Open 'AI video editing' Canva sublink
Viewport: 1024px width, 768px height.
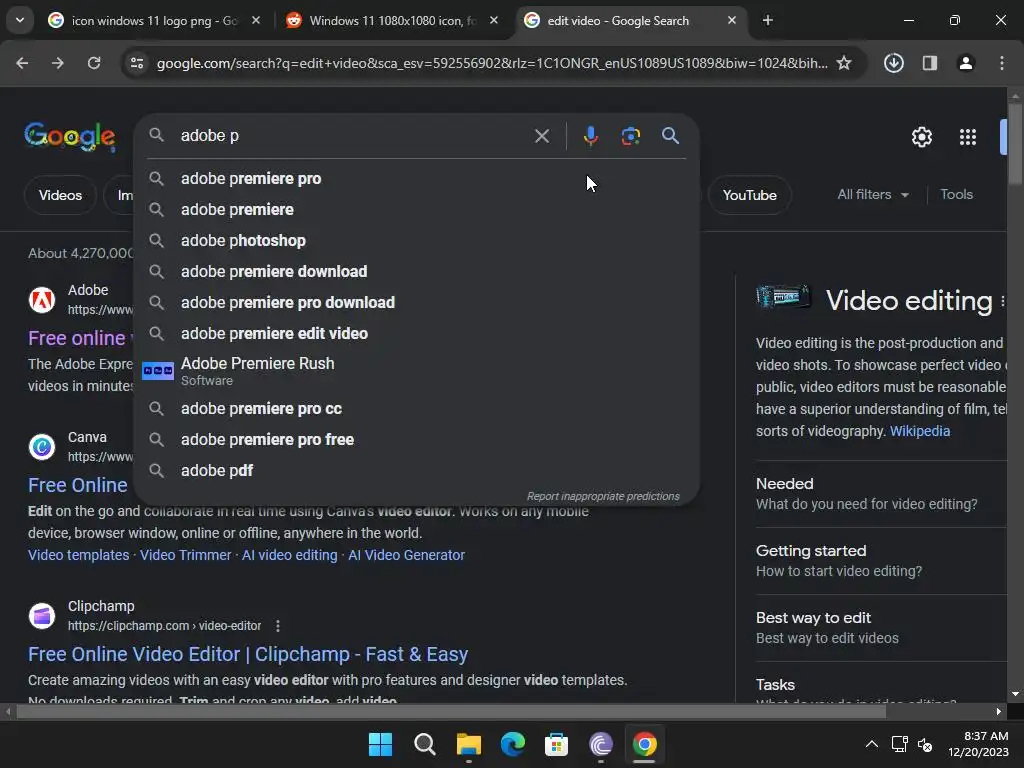[289, 555]
